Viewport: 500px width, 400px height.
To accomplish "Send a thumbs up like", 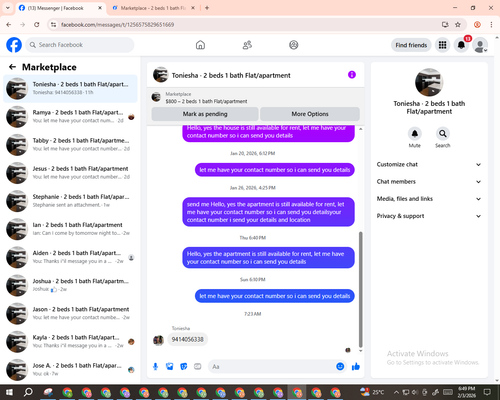I will (356, 367).
